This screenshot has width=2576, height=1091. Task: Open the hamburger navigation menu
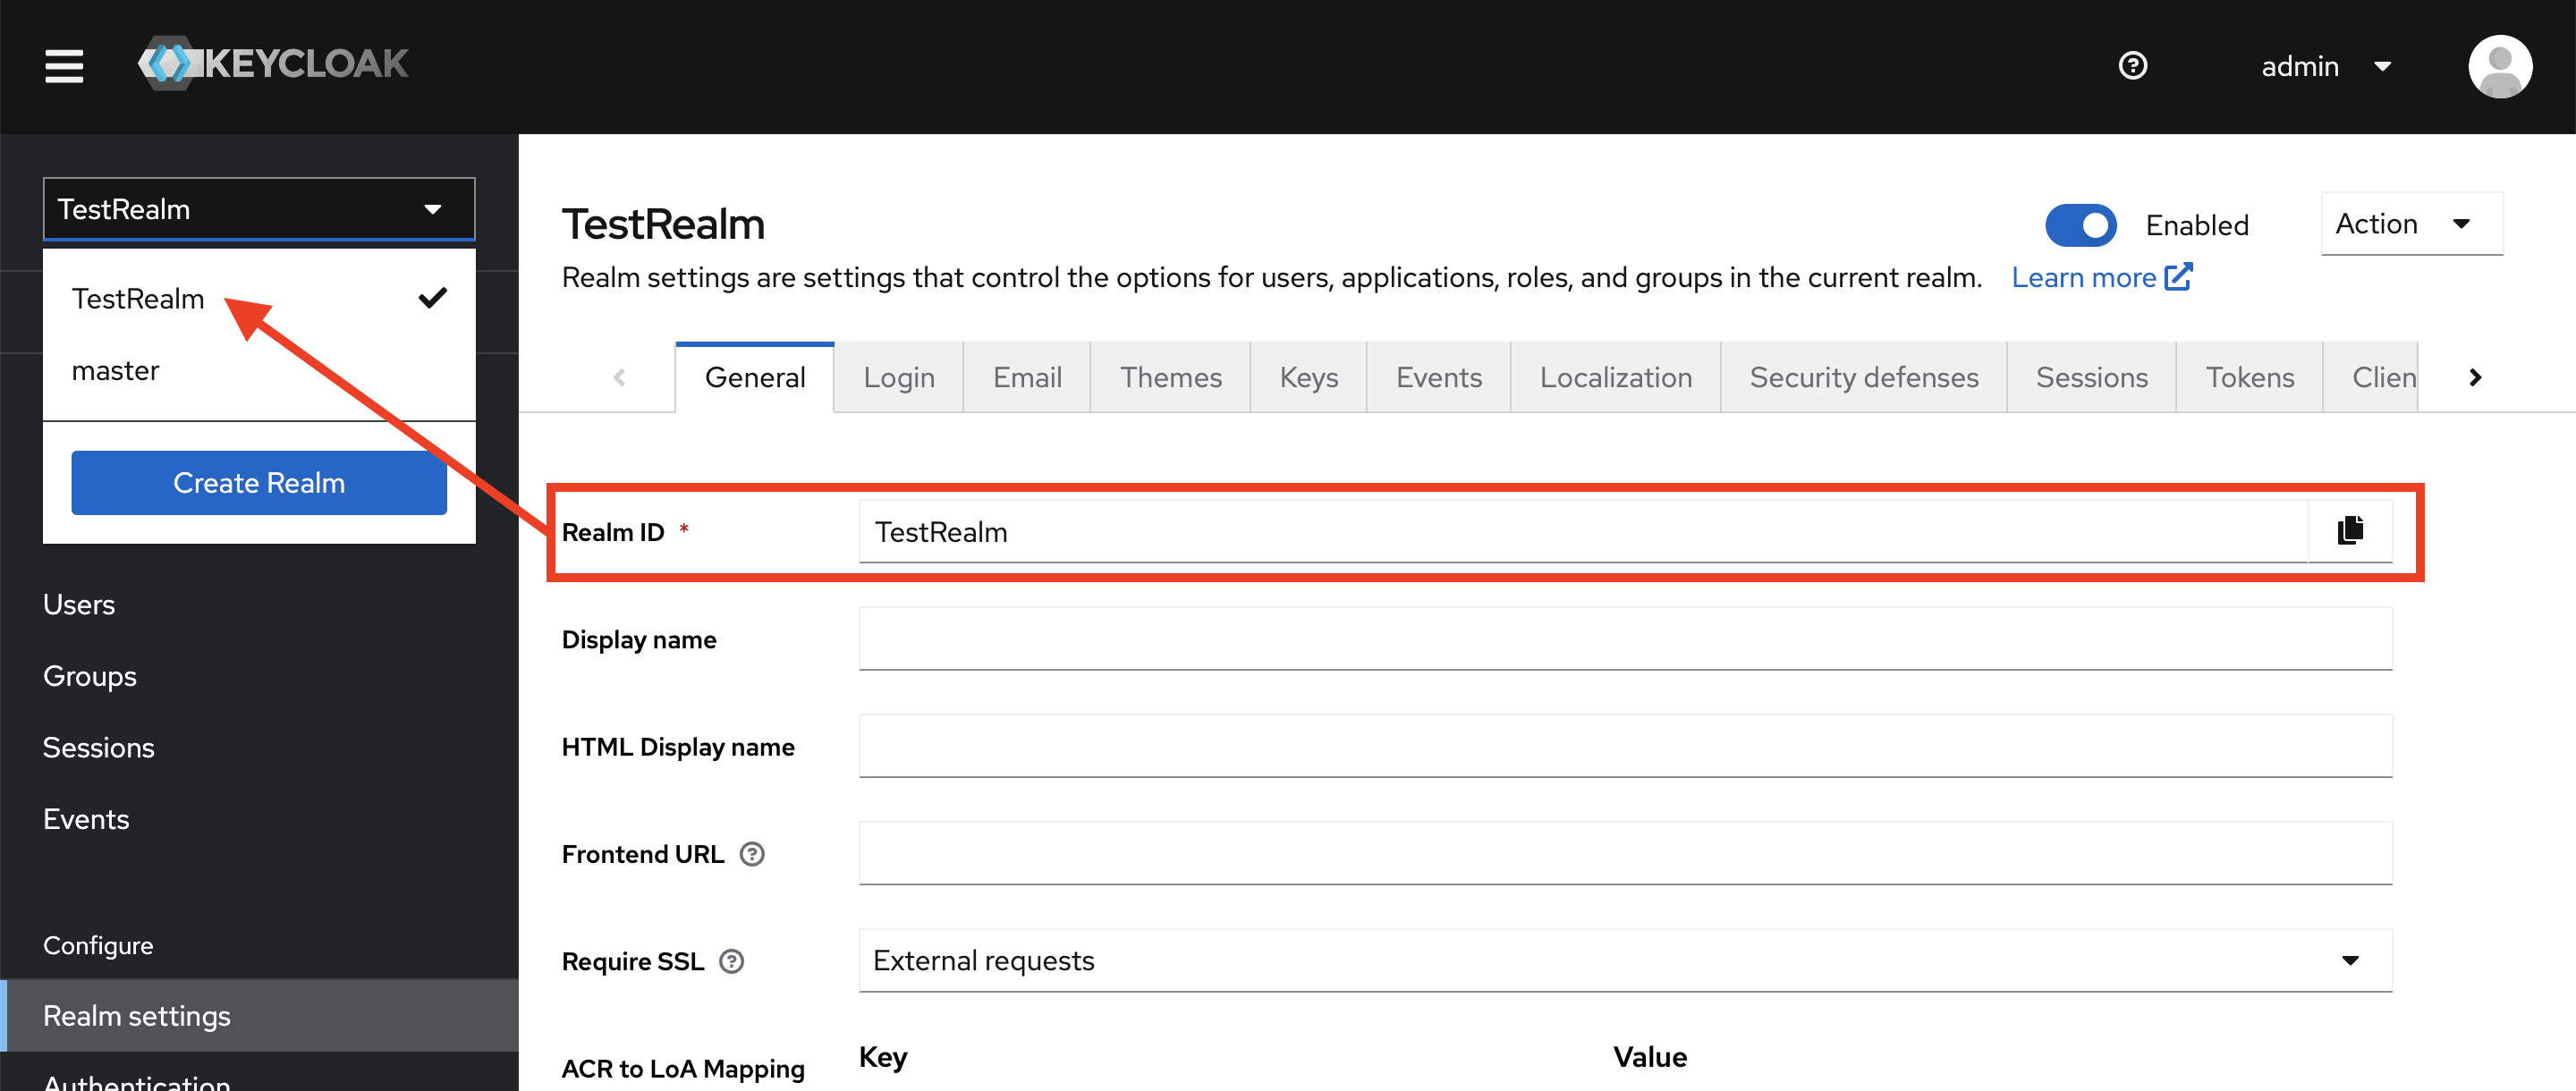[63, 66]
